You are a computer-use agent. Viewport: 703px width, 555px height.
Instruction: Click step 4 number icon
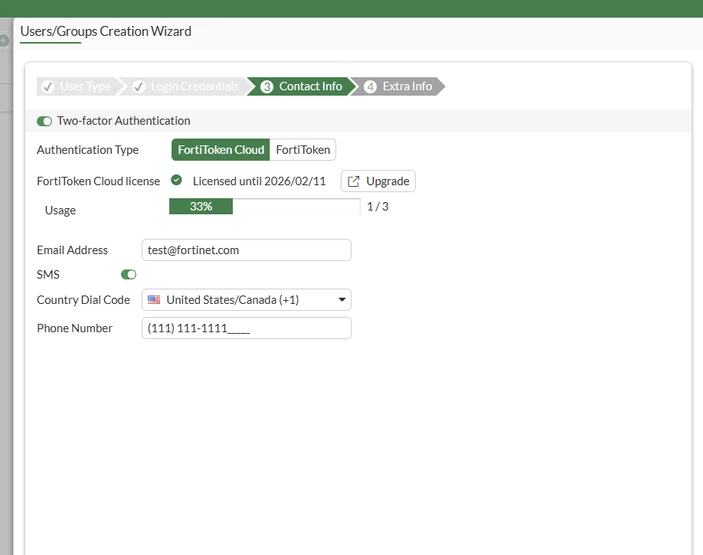[x=370, y=87]
